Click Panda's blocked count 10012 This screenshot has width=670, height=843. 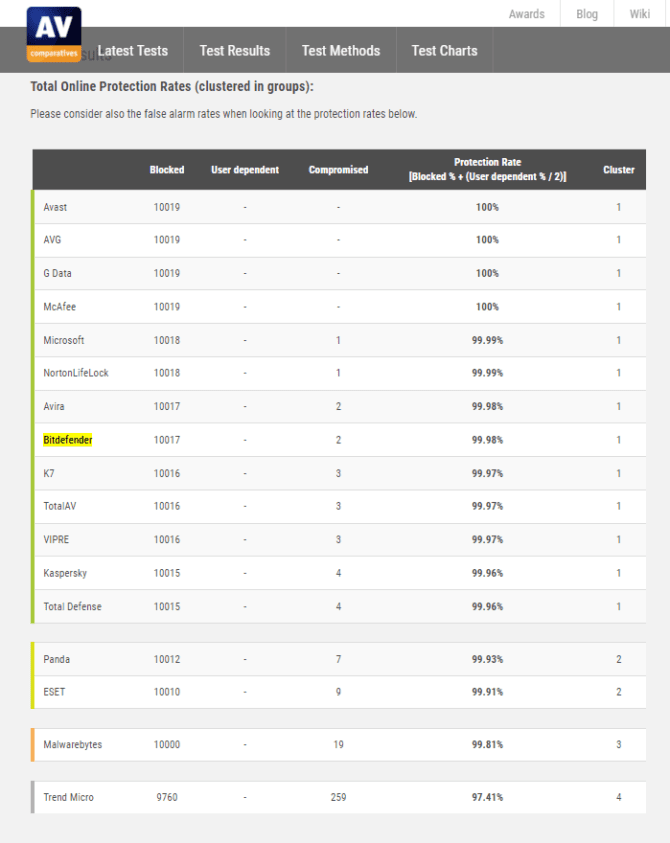[167, 659]
